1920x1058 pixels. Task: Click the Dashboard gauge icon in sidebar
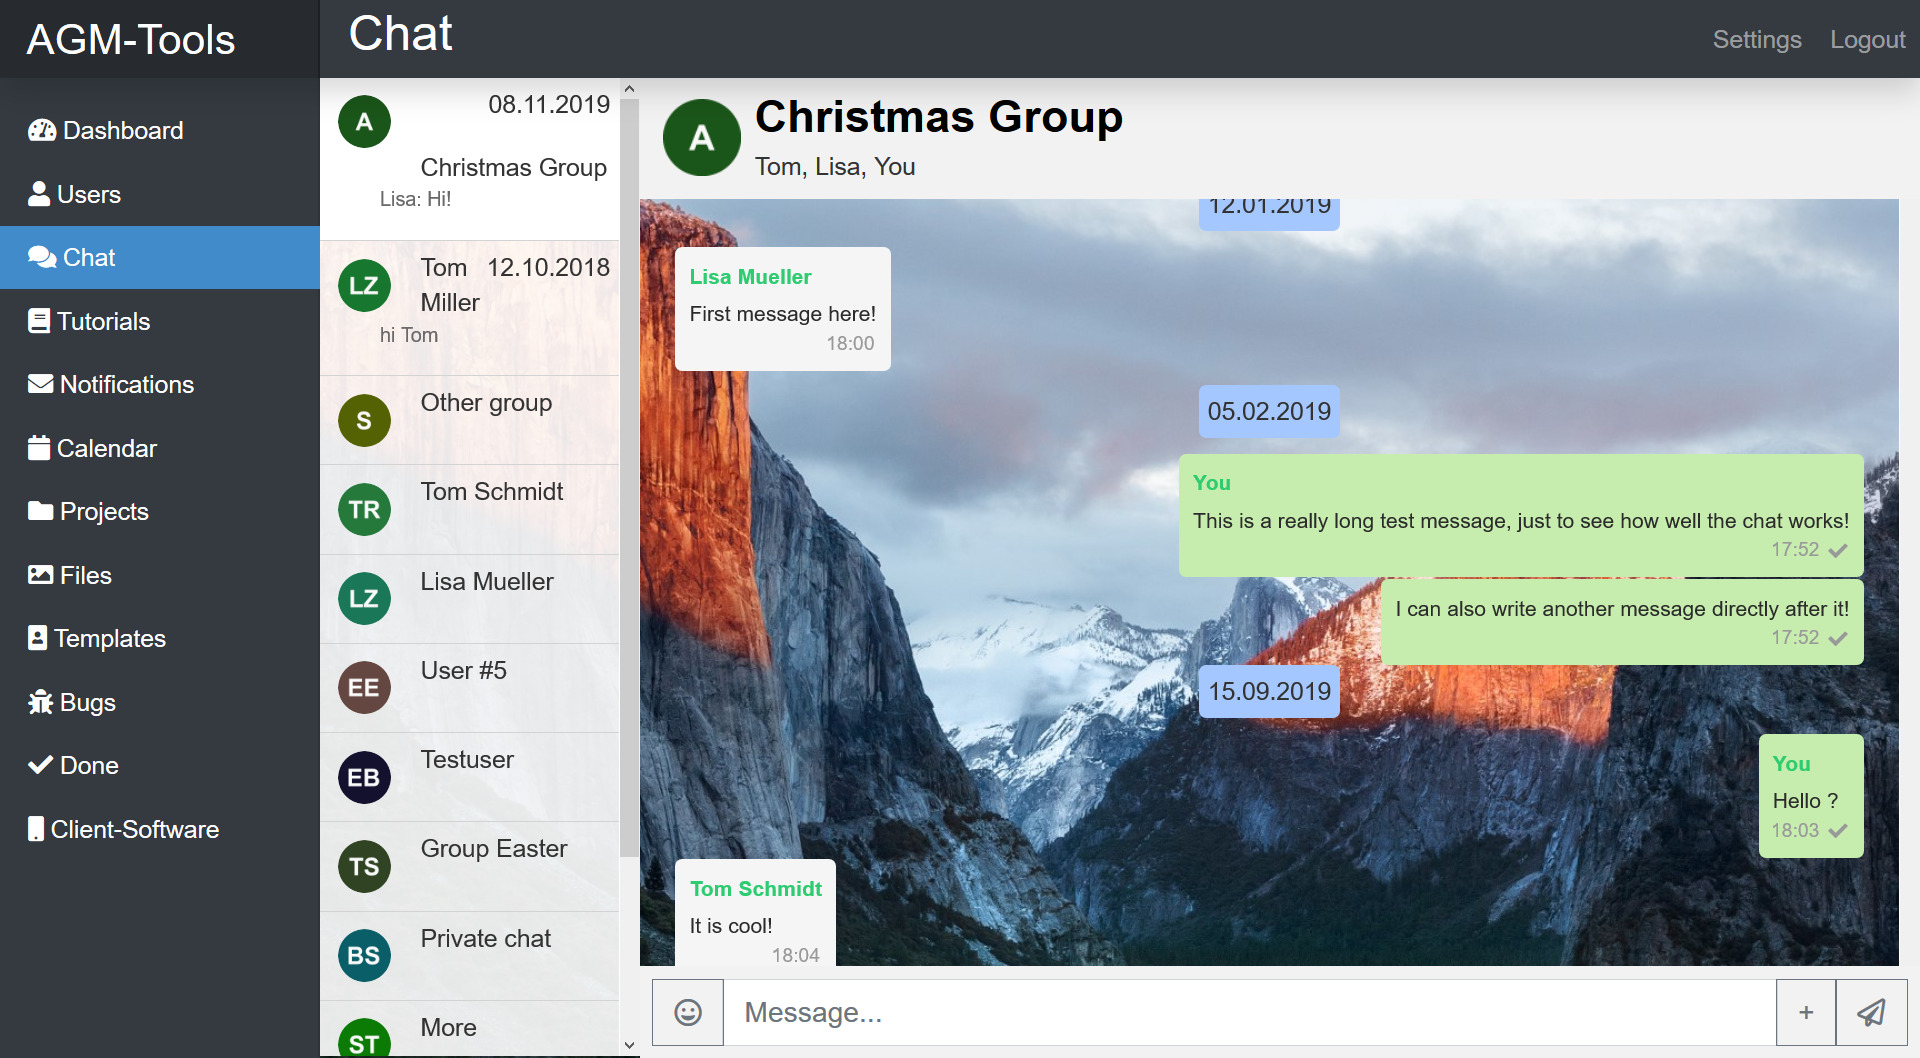click(x=42, y=130)
